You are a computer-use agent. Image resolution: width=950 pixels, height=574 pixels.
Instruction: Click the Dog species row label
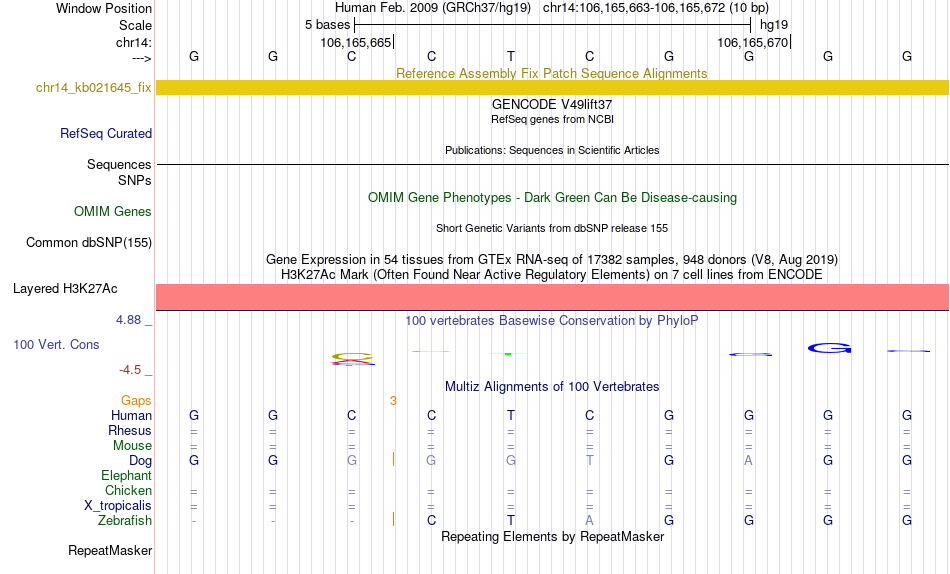click(x=140, y=461)
